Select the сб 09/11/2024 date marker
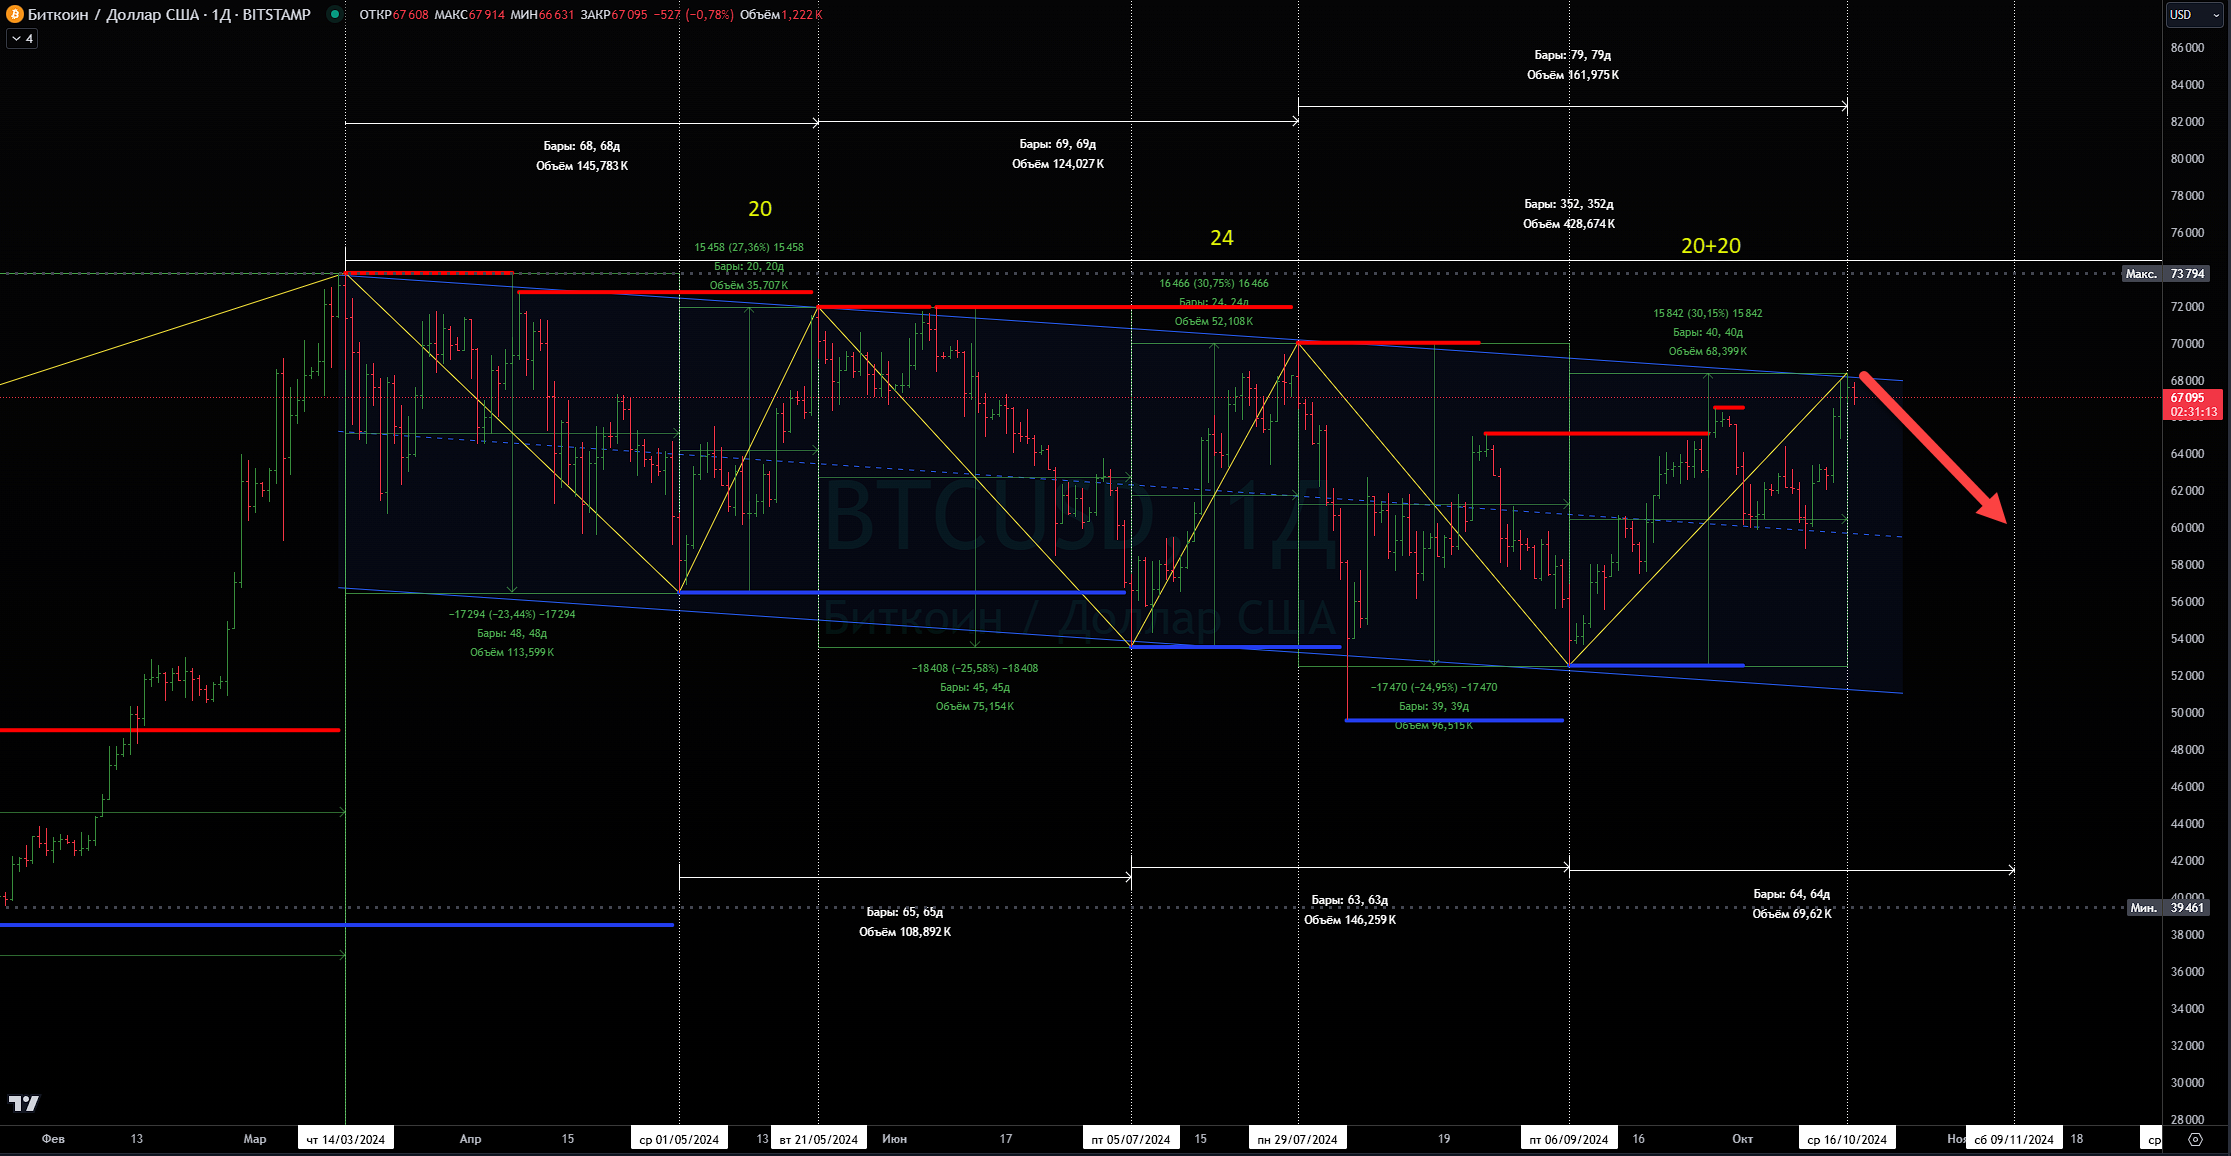The height and width of the screenshot is (1156, 2231). click(x=2014, y=1139)
